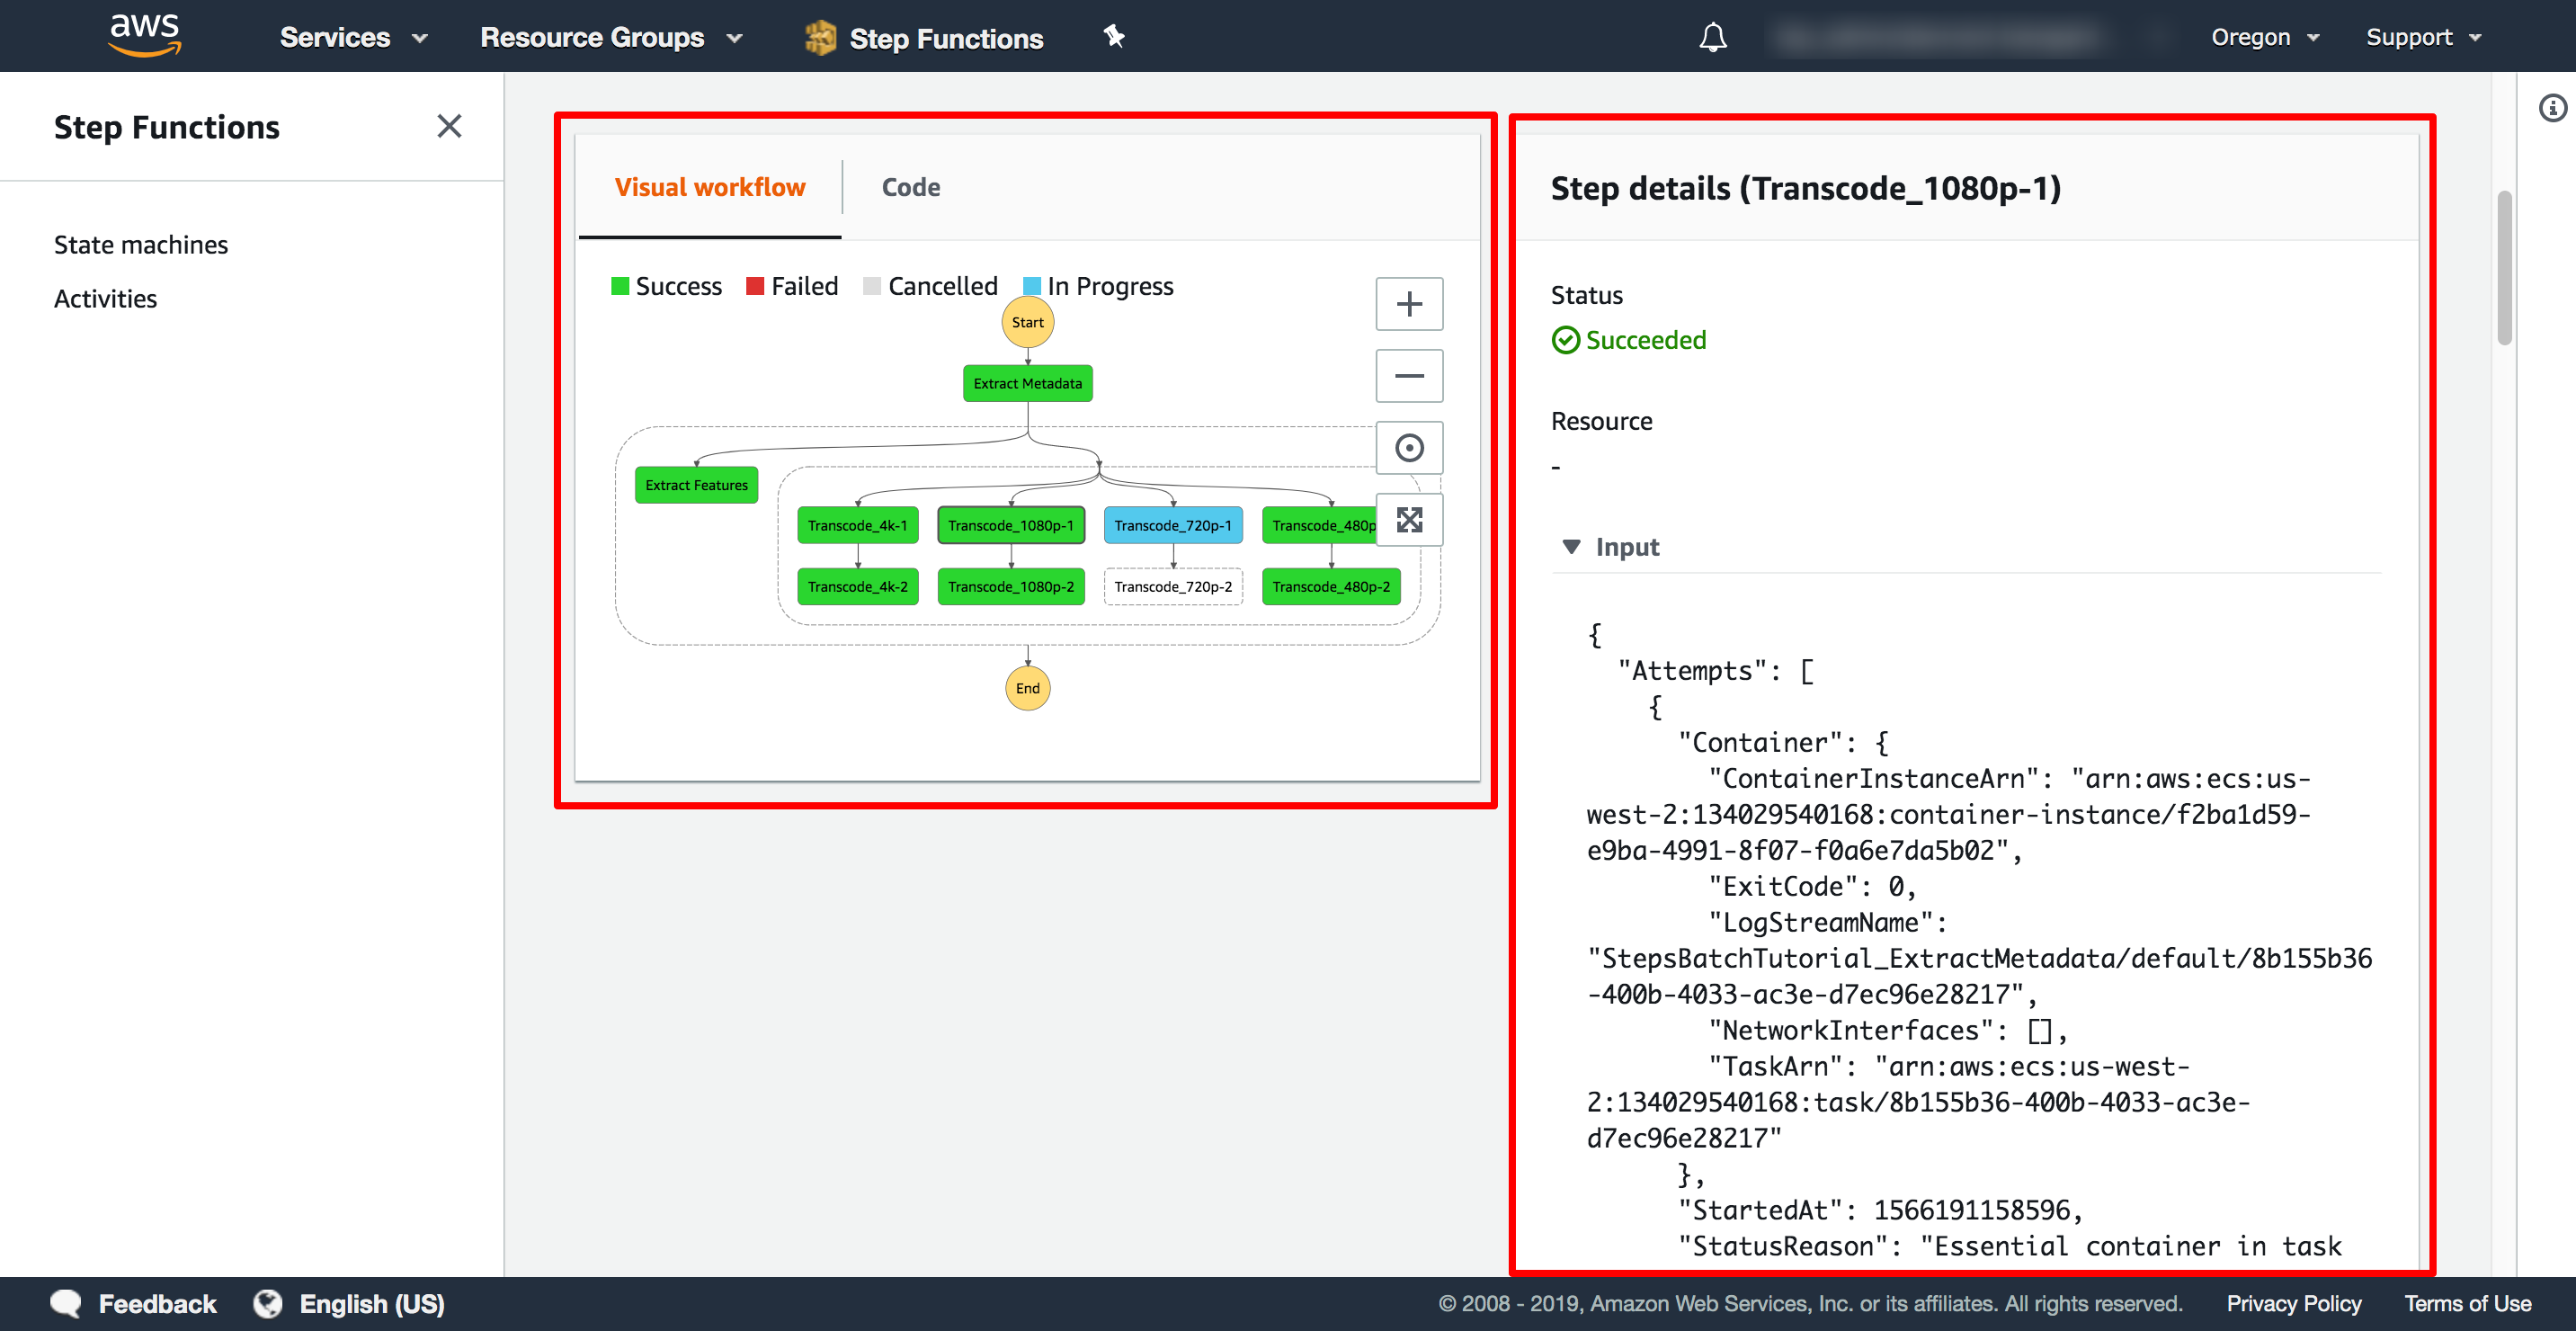Select the Transcode_480p-2 step
The width and height of the screenshot is (2576, 1331).
point(1330,587)
